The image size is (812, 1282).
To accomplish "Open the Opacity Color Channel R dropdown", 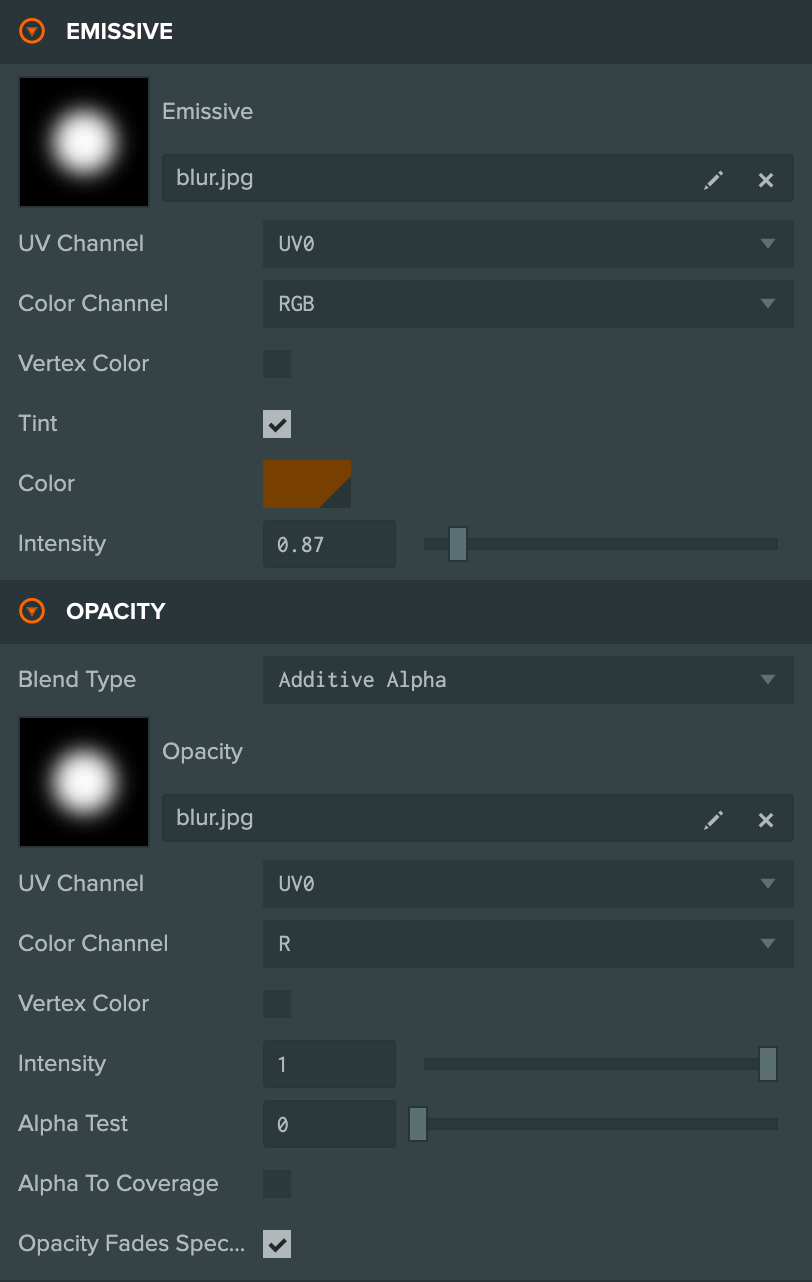I will [x=528, y=944].
